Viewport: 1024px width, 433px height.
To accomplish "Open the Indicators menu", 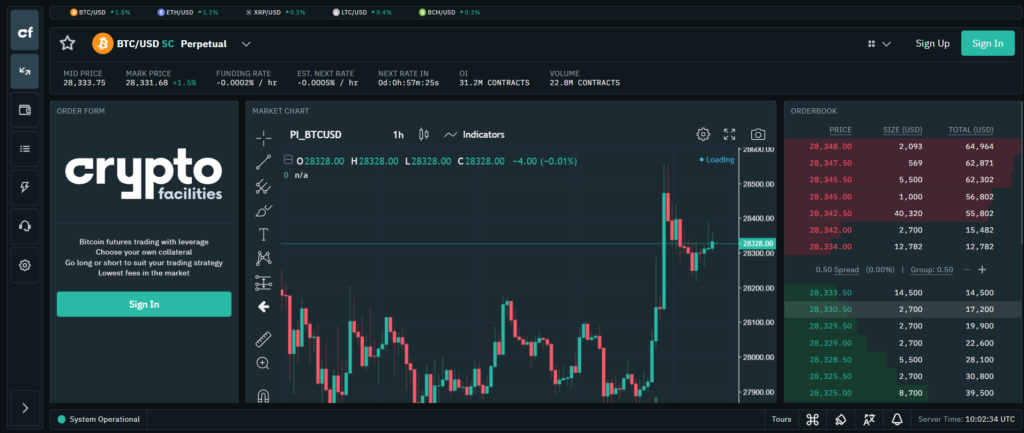I will pos(474,135).
